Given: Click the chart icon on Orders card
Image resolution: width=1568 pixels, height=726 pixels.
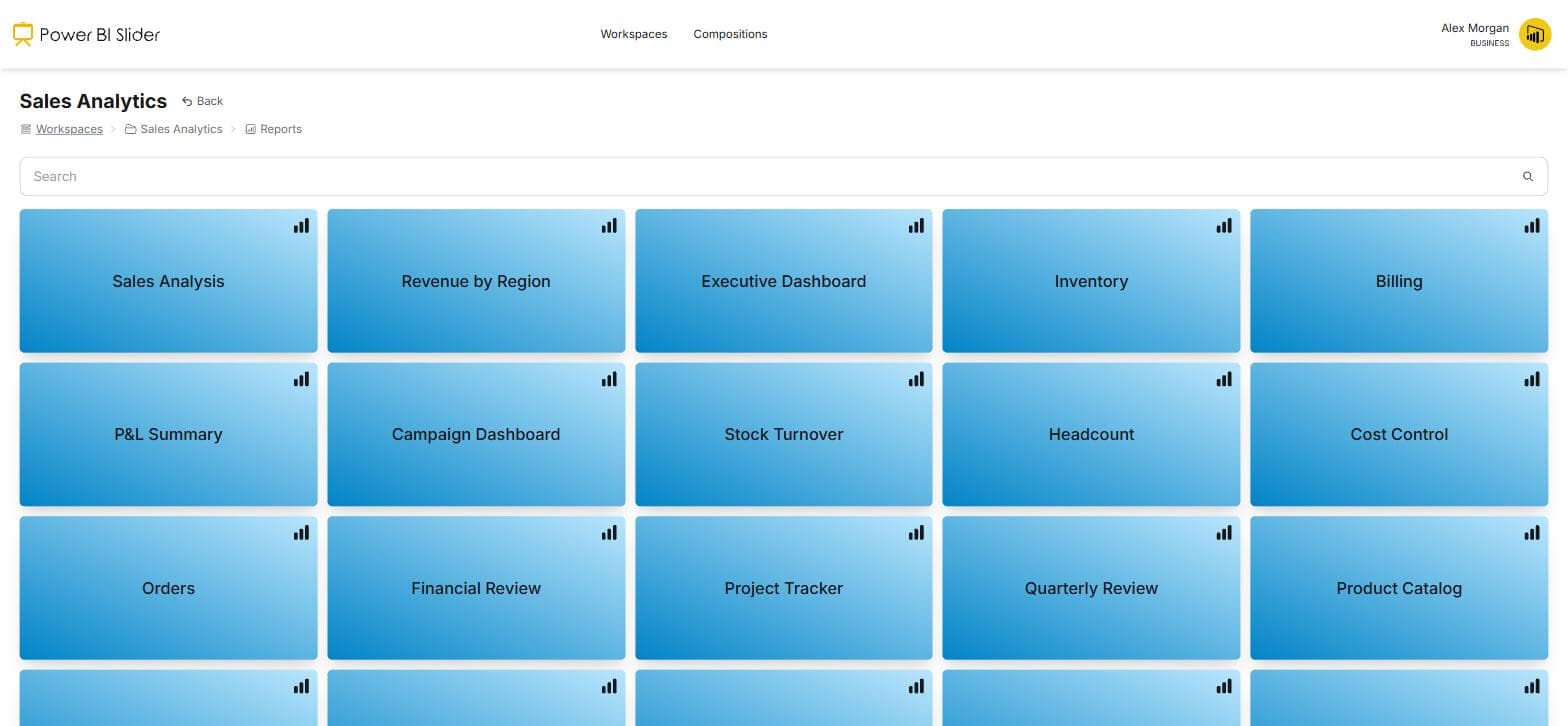Looking at the screenshot, I should (x=301, y=533).
